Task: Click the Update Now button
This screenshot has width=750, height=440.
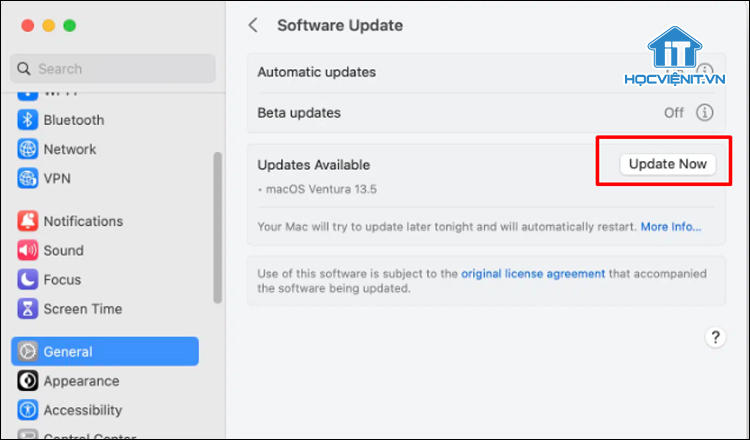Action: (668, 164)
